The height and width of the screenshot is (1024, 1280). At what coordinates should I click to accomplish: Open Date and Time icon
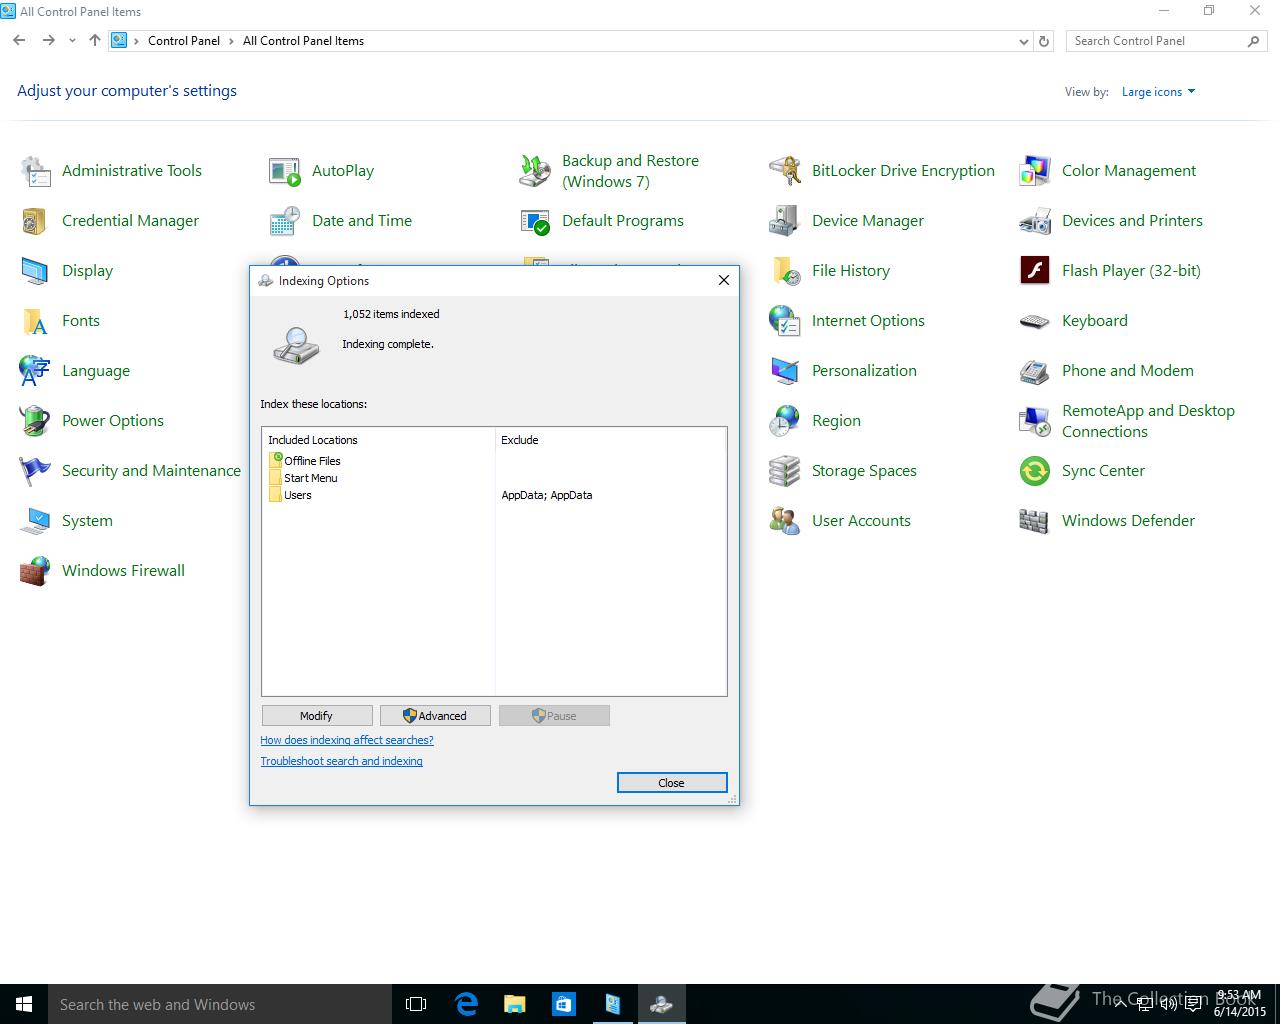click(x=285, y=221)
